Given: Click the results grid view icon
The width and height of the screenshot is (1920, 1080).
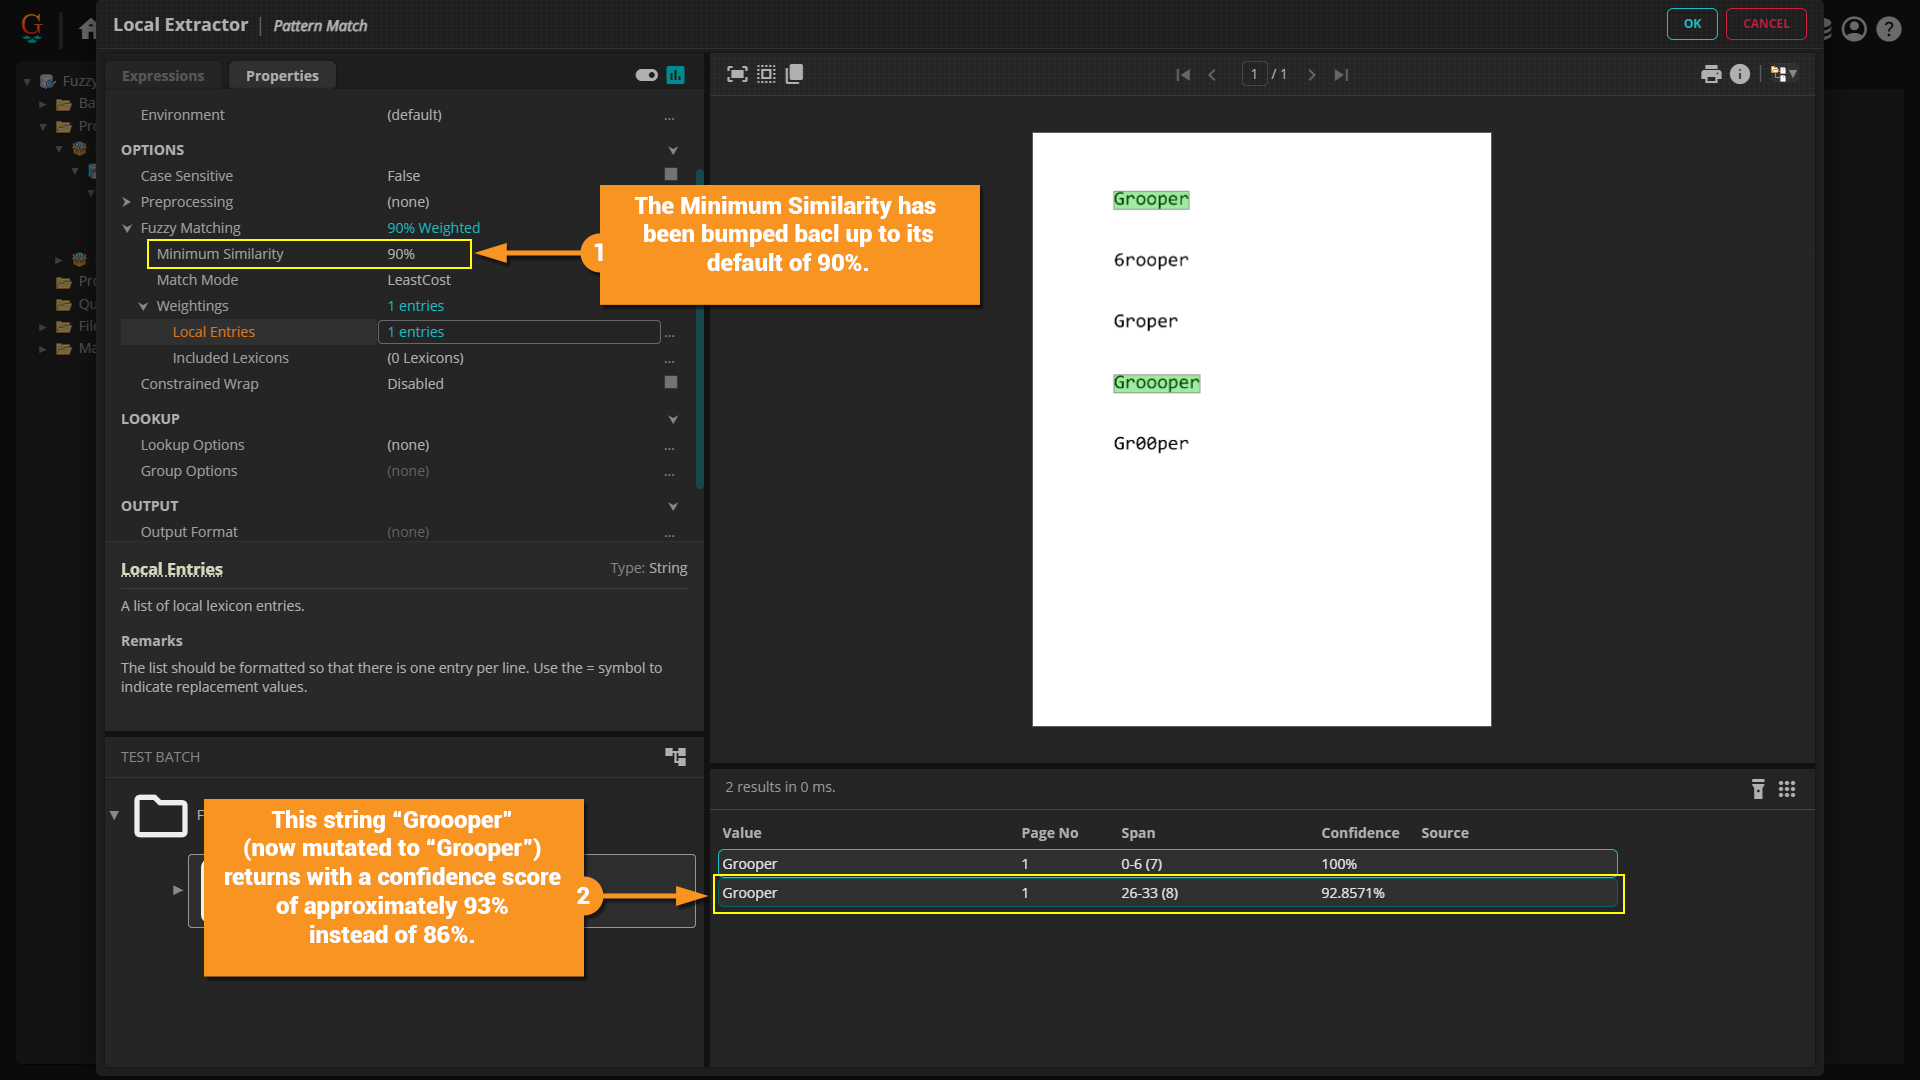Looking at the screenshot, I should click(1787, 789).
